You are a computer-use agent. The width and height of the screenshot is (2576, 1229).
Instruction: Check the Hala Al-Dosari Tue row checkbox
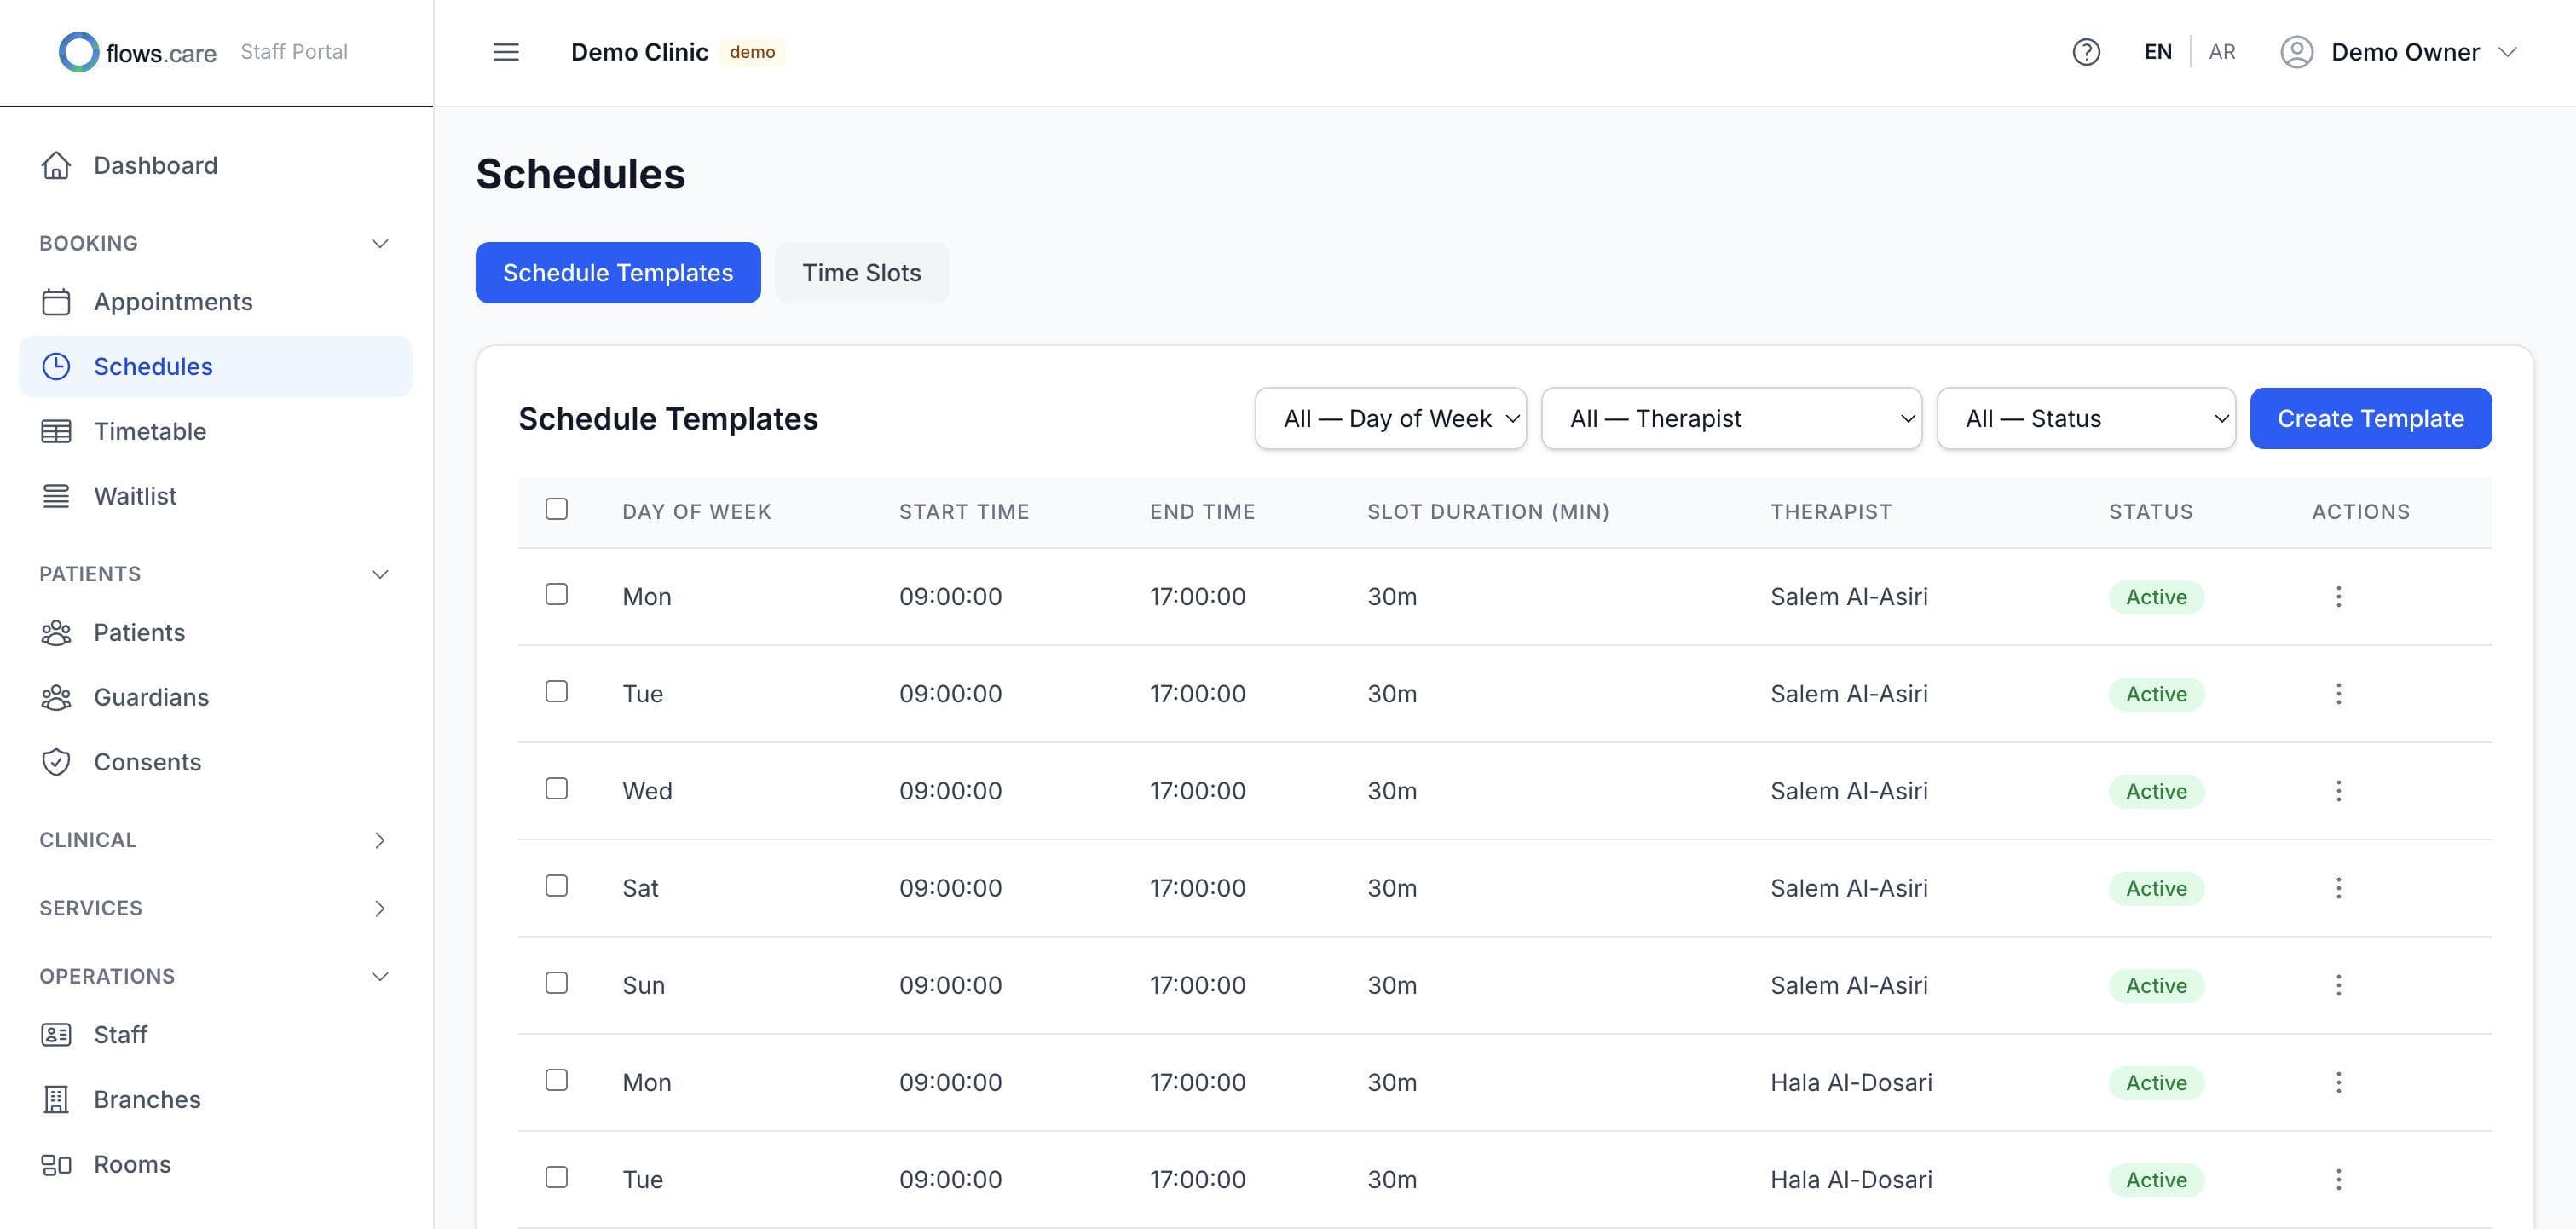(557, 1176)
